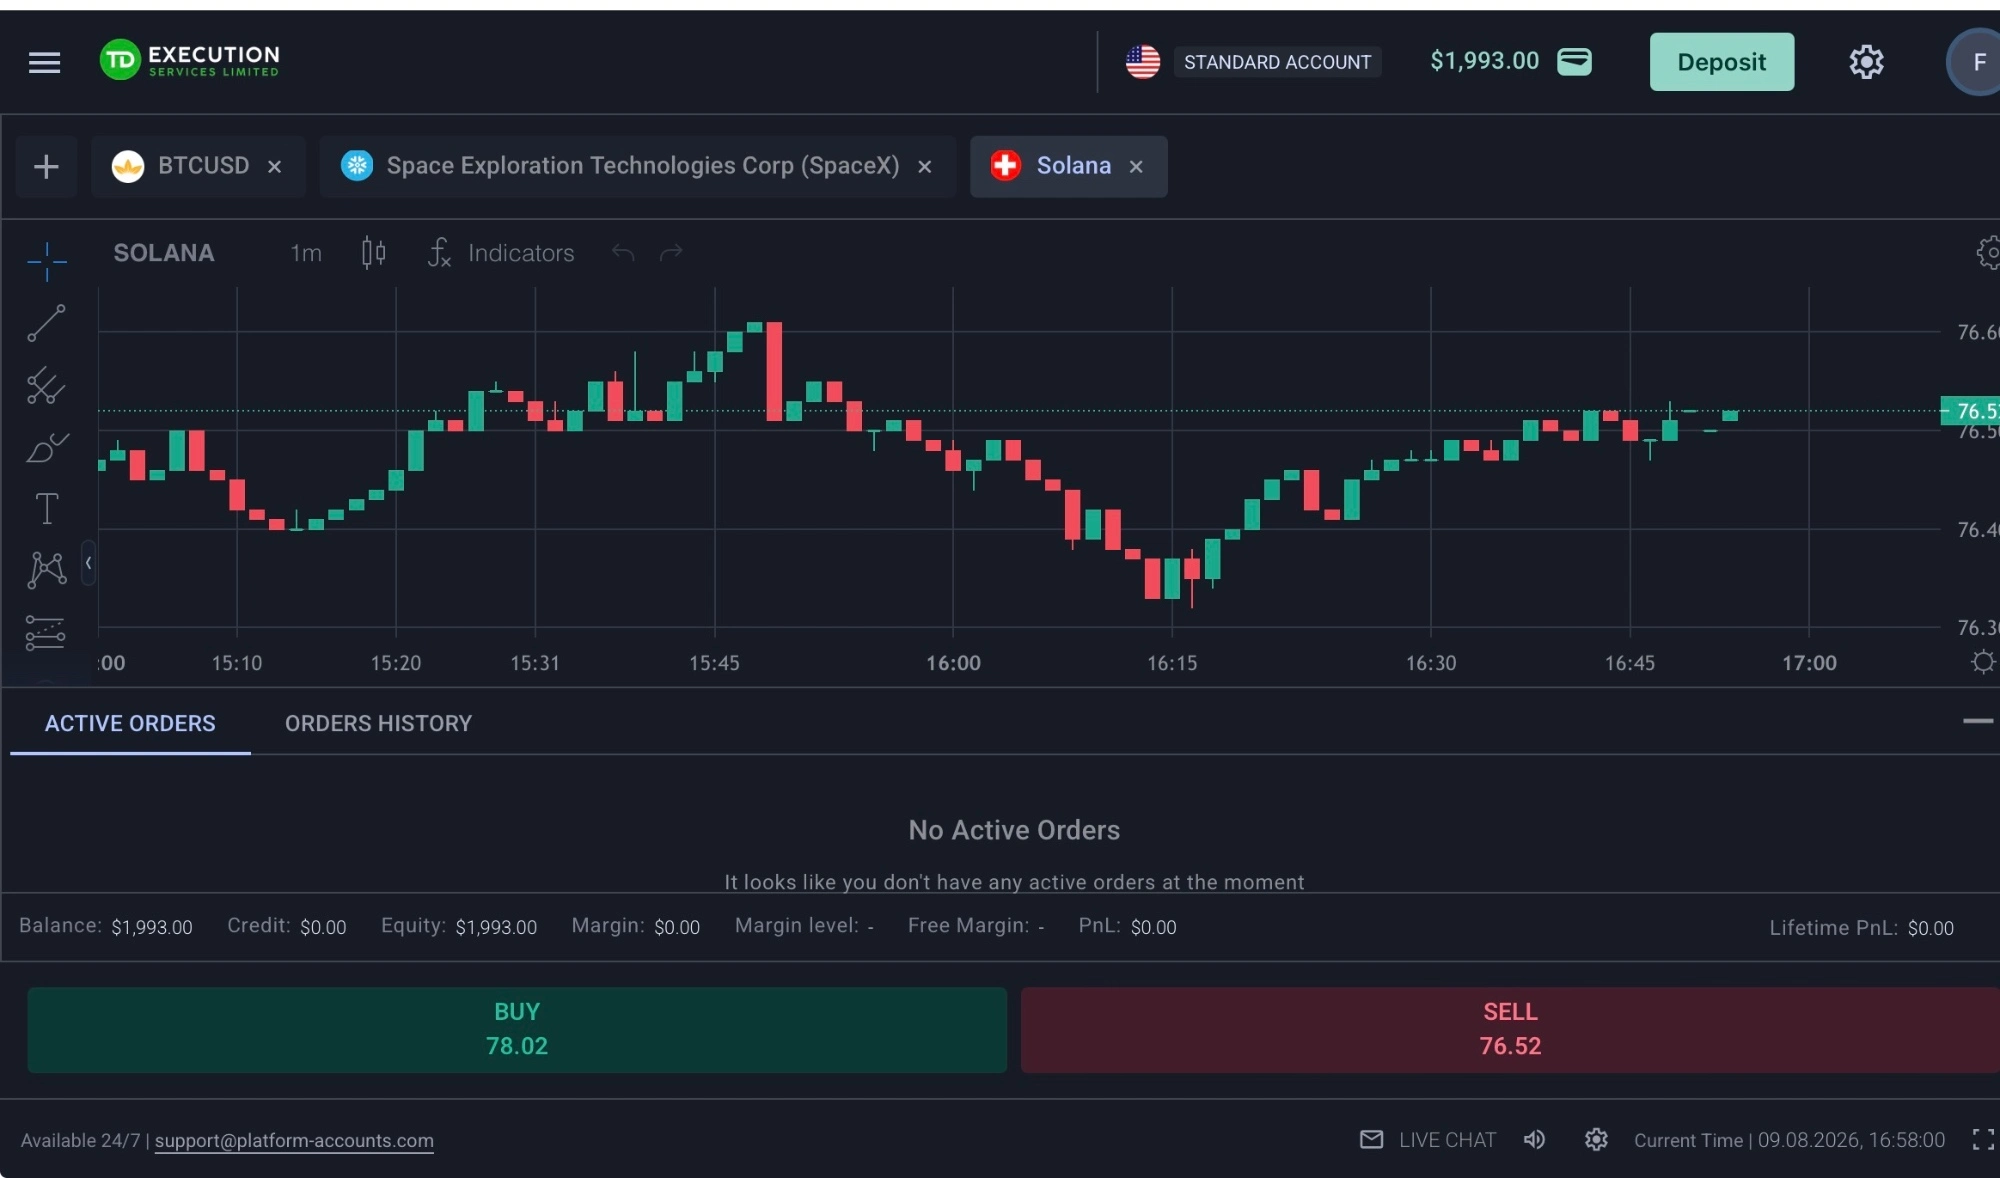Toggle fullscreen mode icon in footer
The width and height of the screenshot is (2000, 1178).
(1983, 1140)
